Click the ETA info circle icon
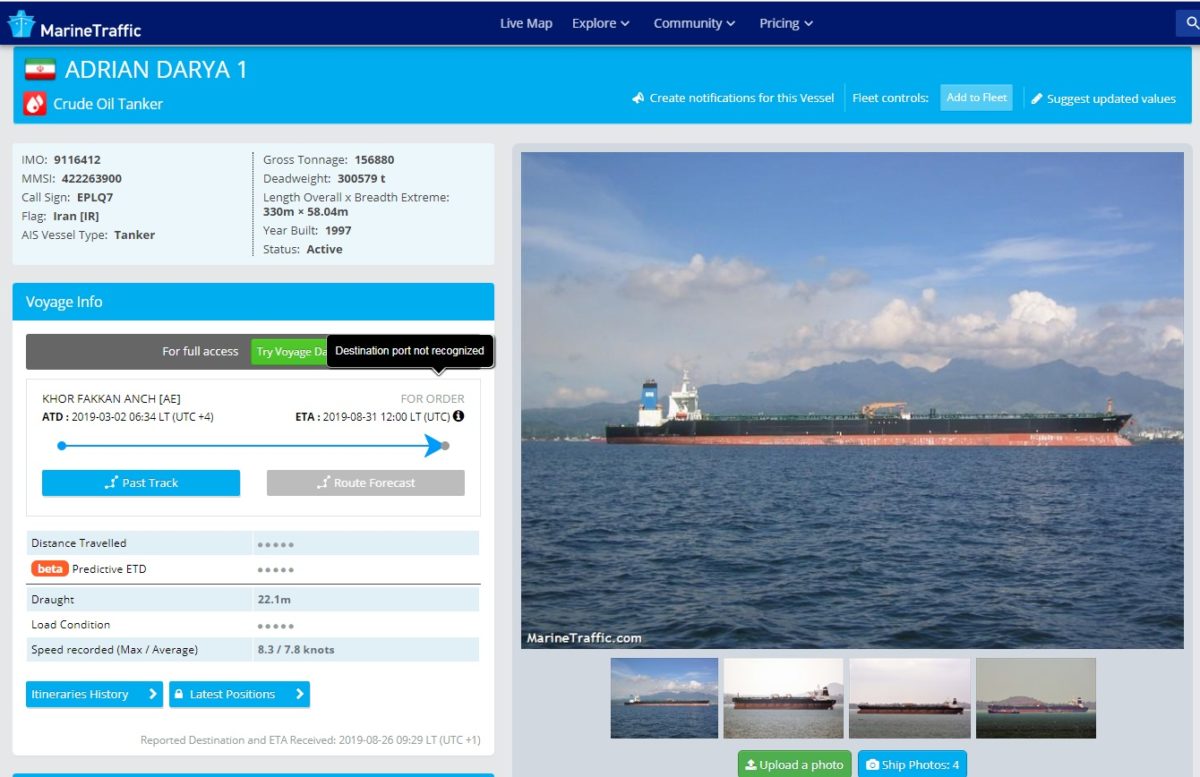This screenshot has height=777, width=1200. [459, 416]
